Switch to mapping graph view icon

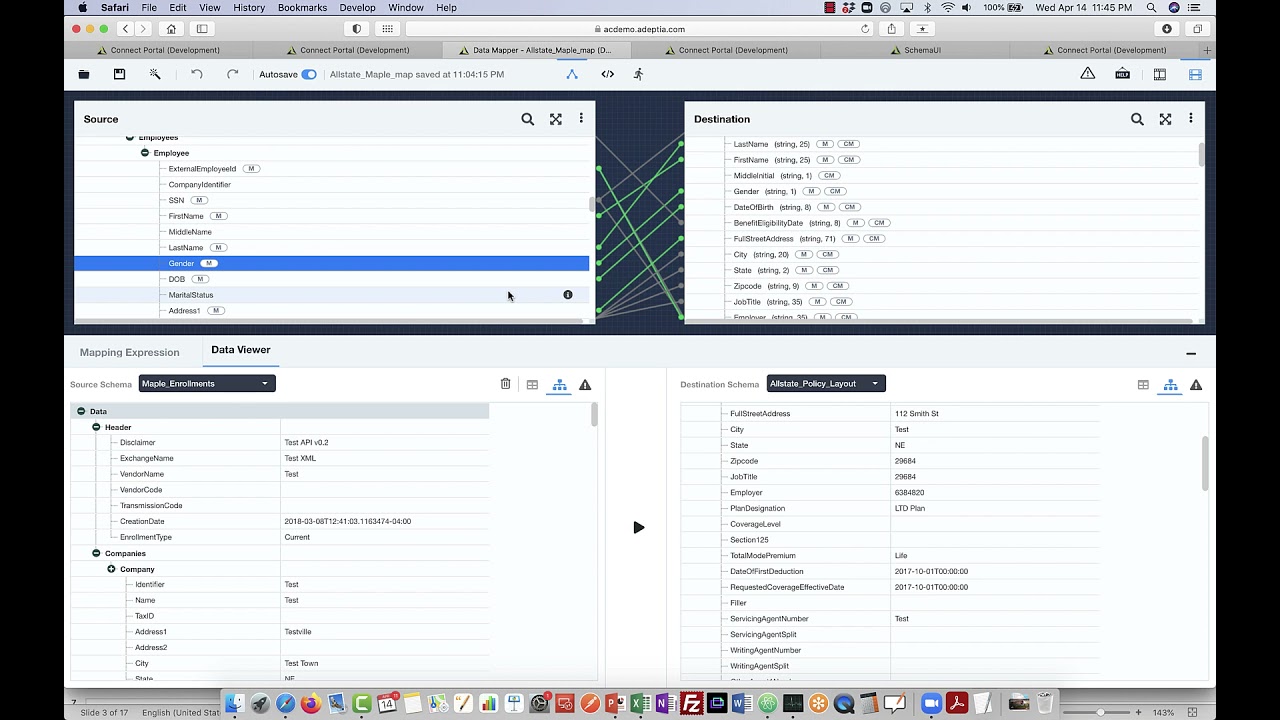point(572,74)
